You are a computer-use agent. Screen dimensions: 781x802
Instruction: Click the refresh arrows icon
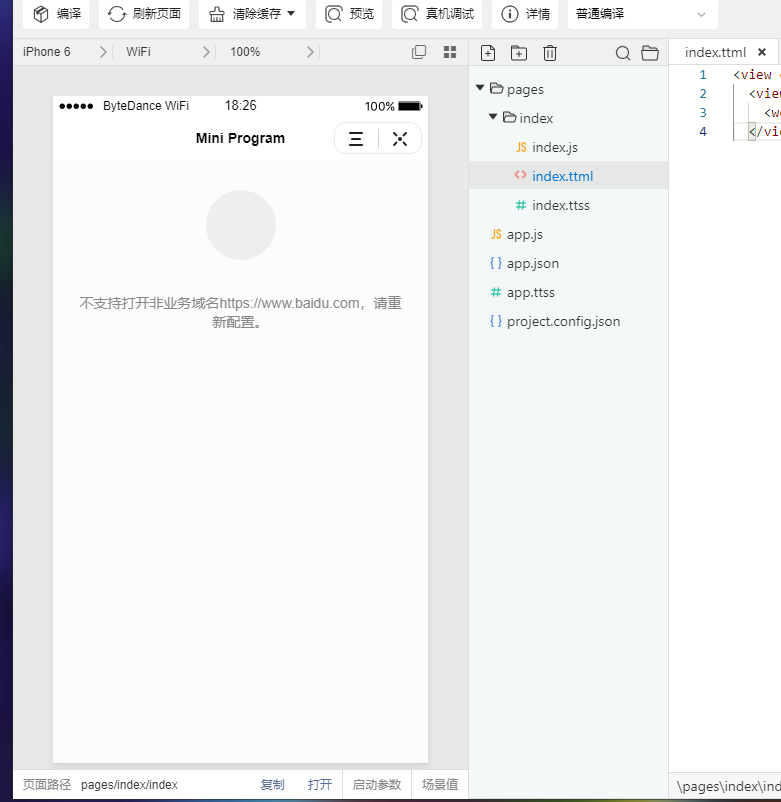point(117,14)
